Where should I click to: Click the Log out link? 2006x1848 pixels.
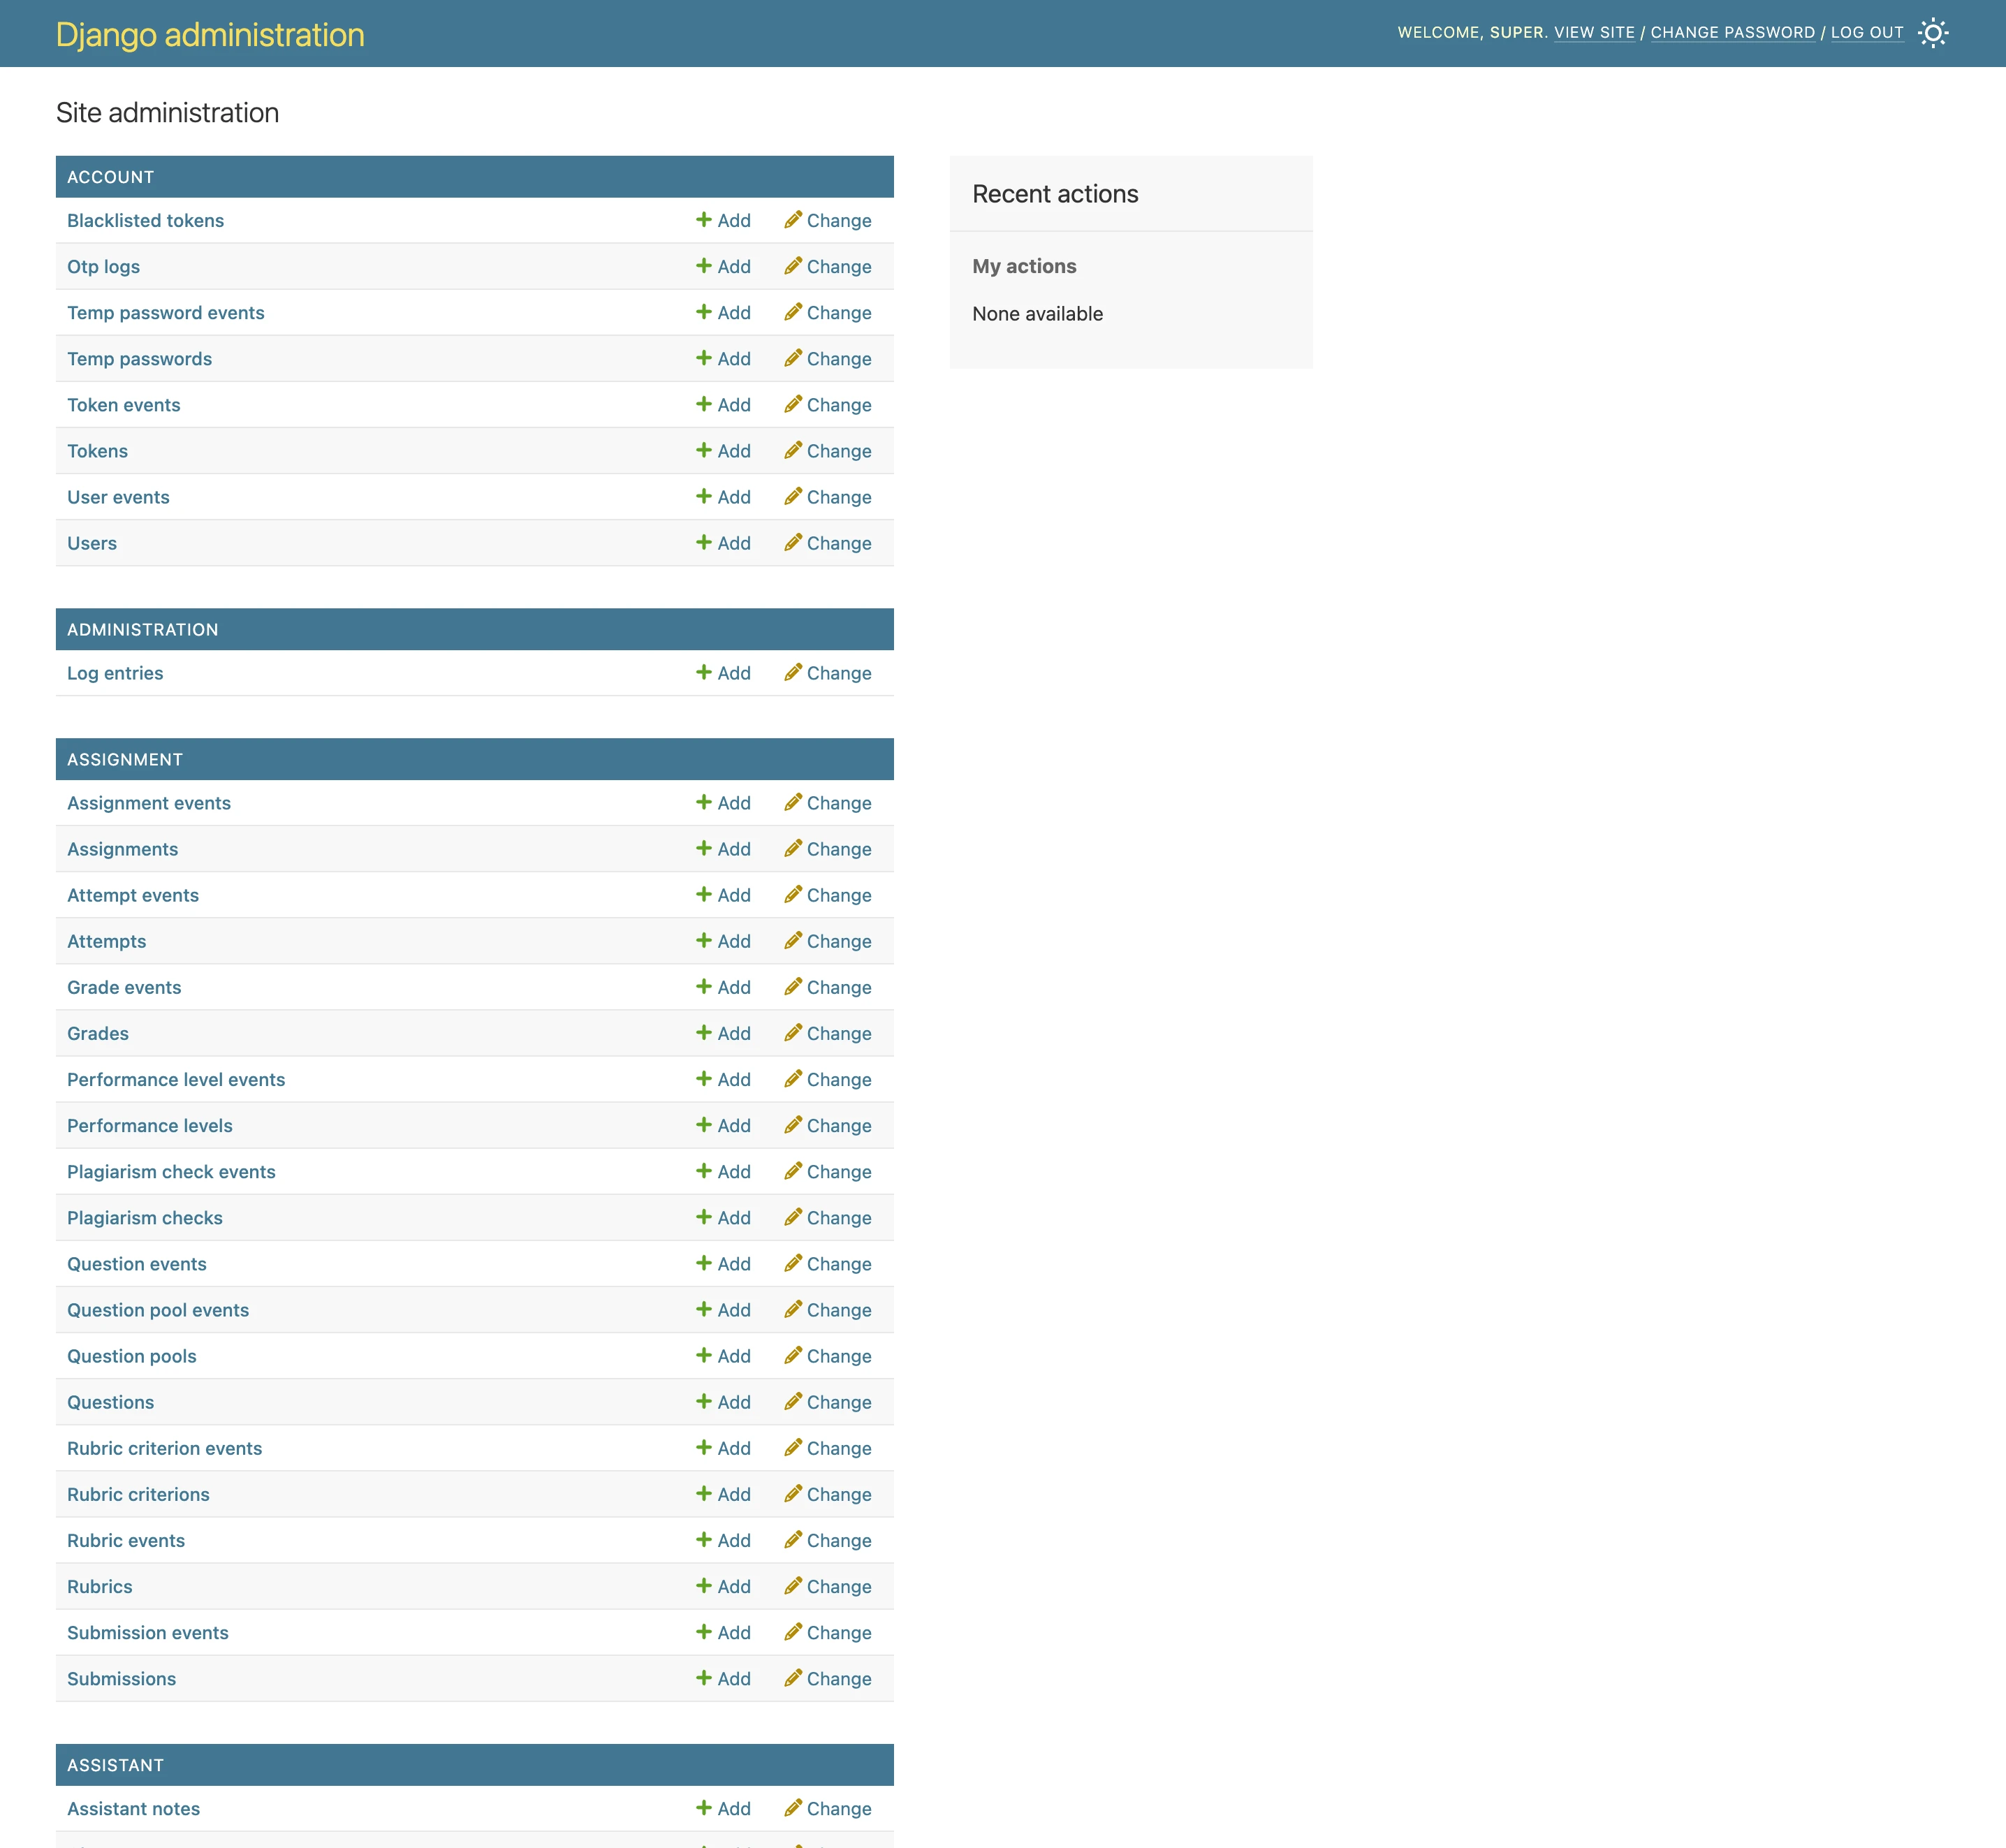pos(1866,32)
